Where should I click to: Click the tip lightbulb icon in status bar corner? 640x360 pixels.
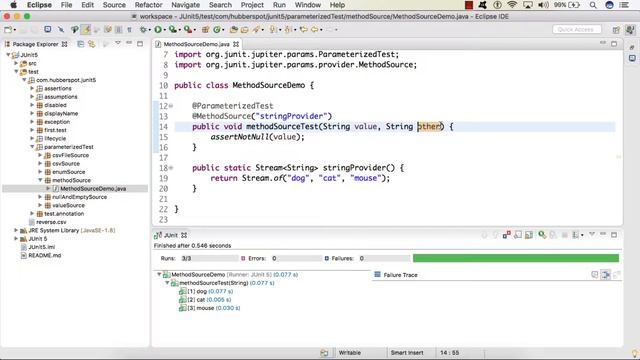point(635,353)
